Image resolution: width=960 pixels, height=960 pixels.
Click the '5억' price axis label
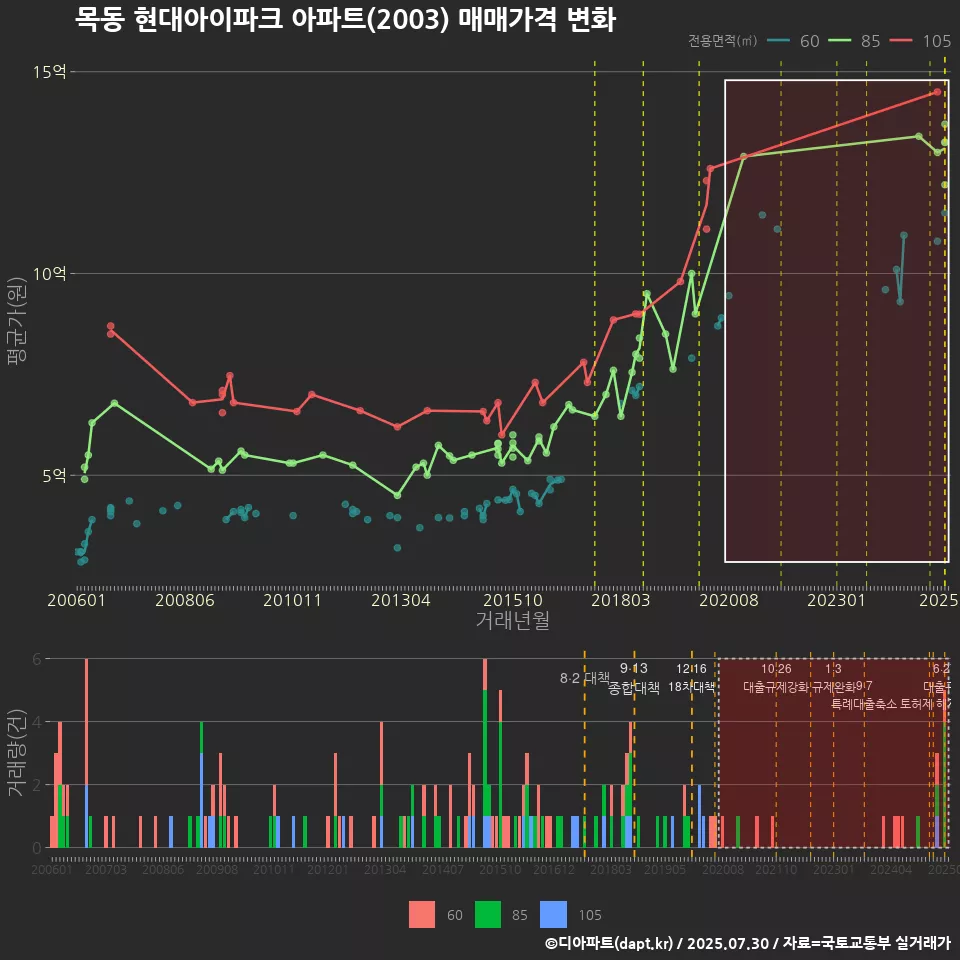[x=54, y=476]
